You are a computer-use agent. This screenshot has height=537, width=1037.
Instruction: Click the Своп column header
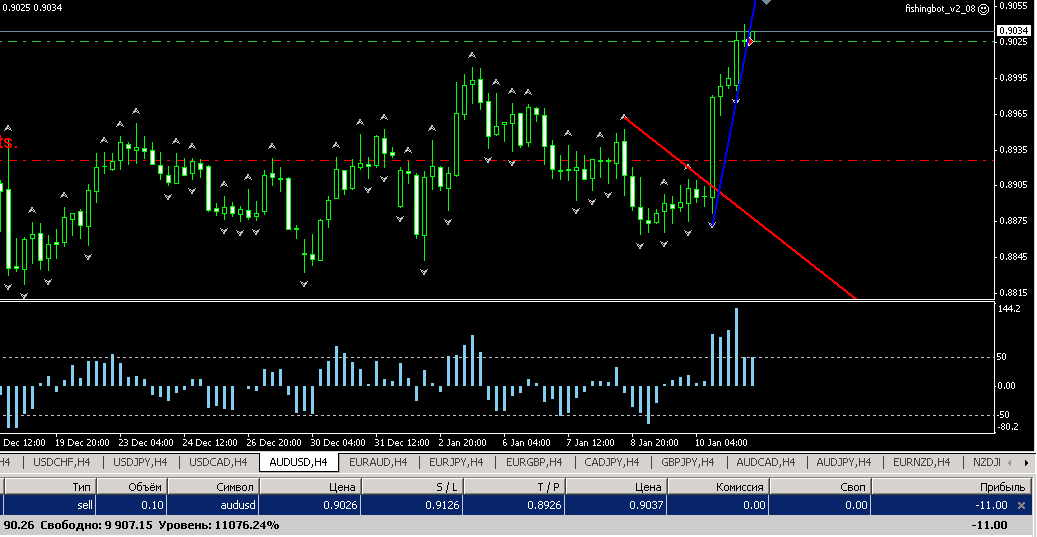tap(820, 487)
